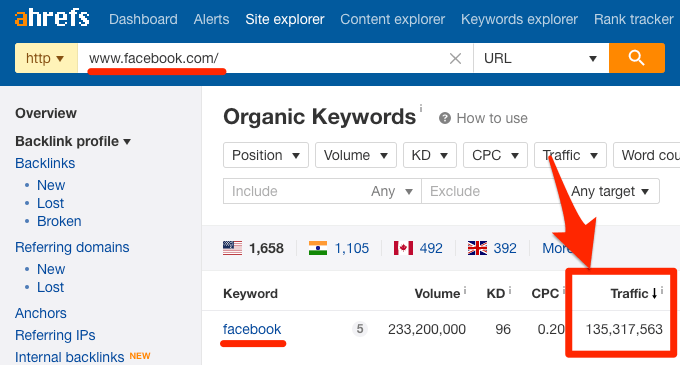This screenshot has width=680, height=365.
Task: Click the facebook keyword link
Action: coord(252,329)
